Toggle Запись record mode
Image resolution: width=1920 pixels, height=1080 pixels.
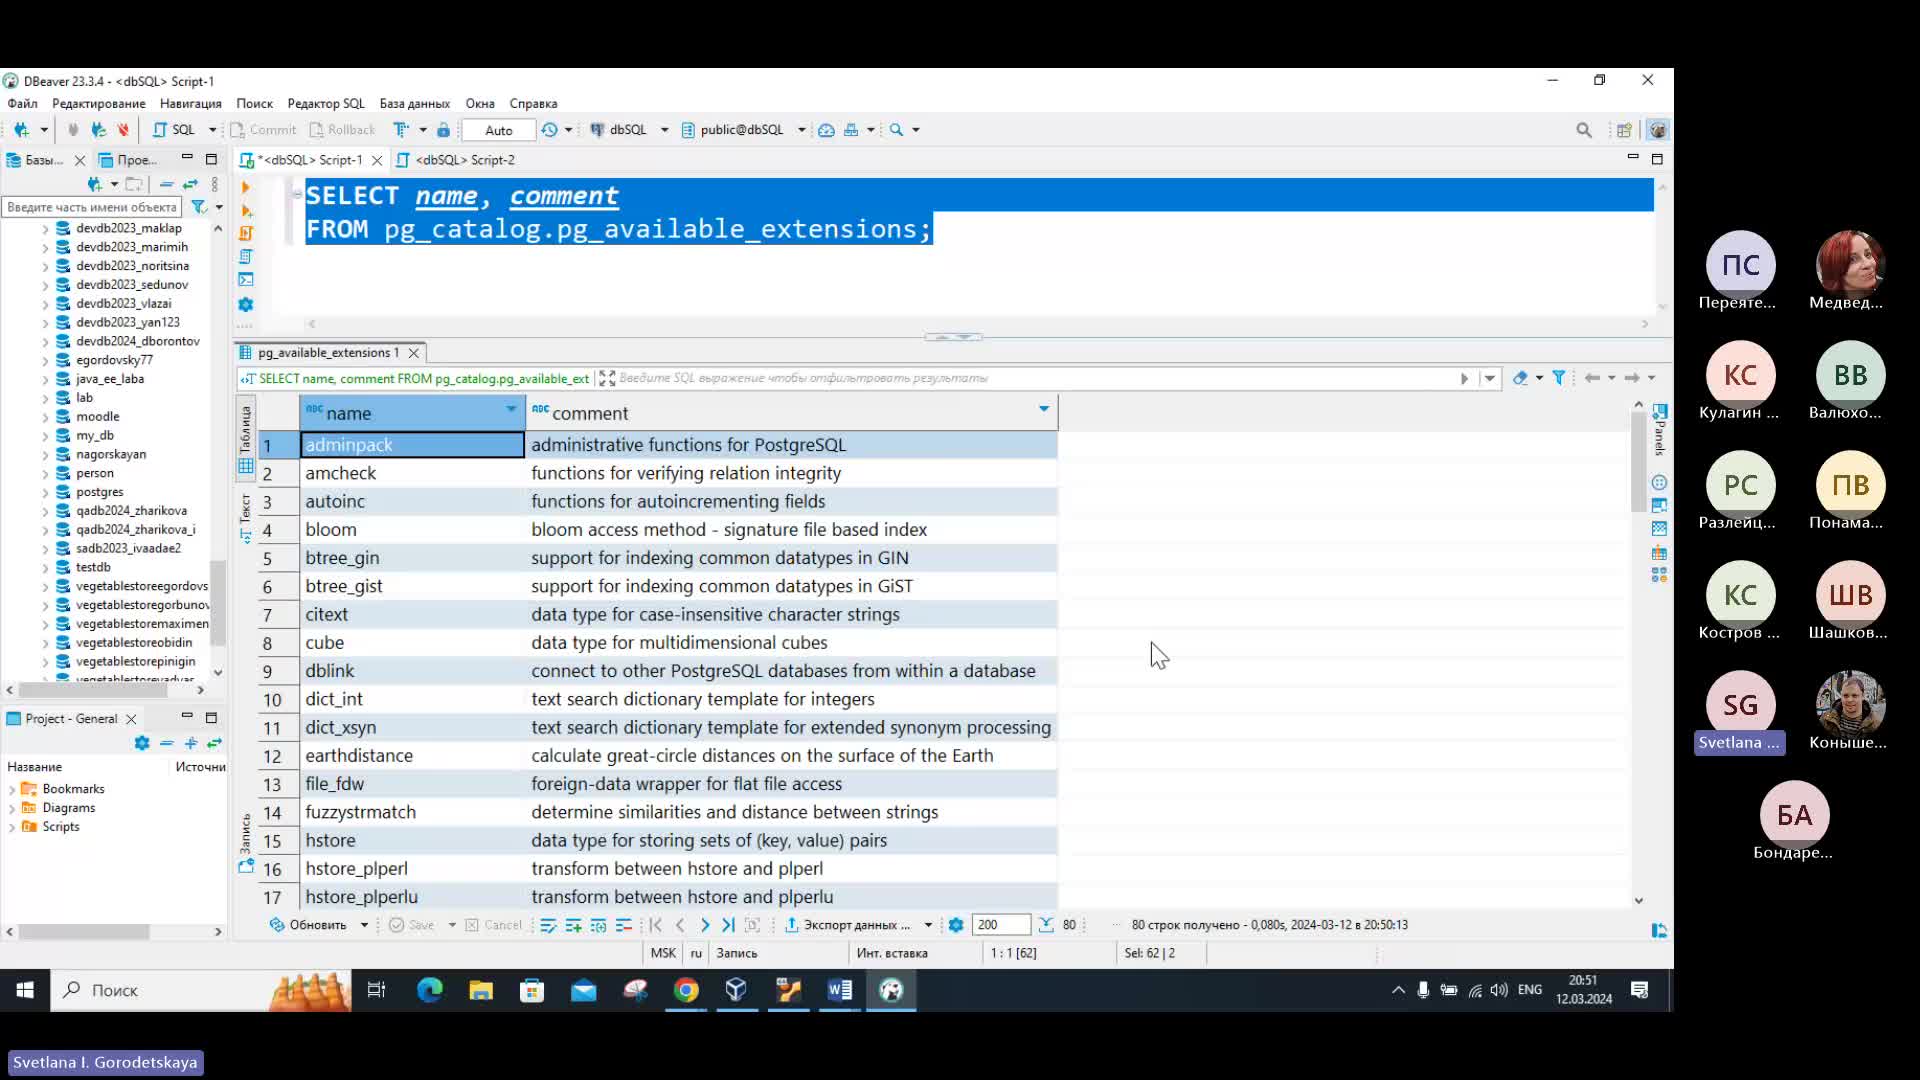pos(245,845)
